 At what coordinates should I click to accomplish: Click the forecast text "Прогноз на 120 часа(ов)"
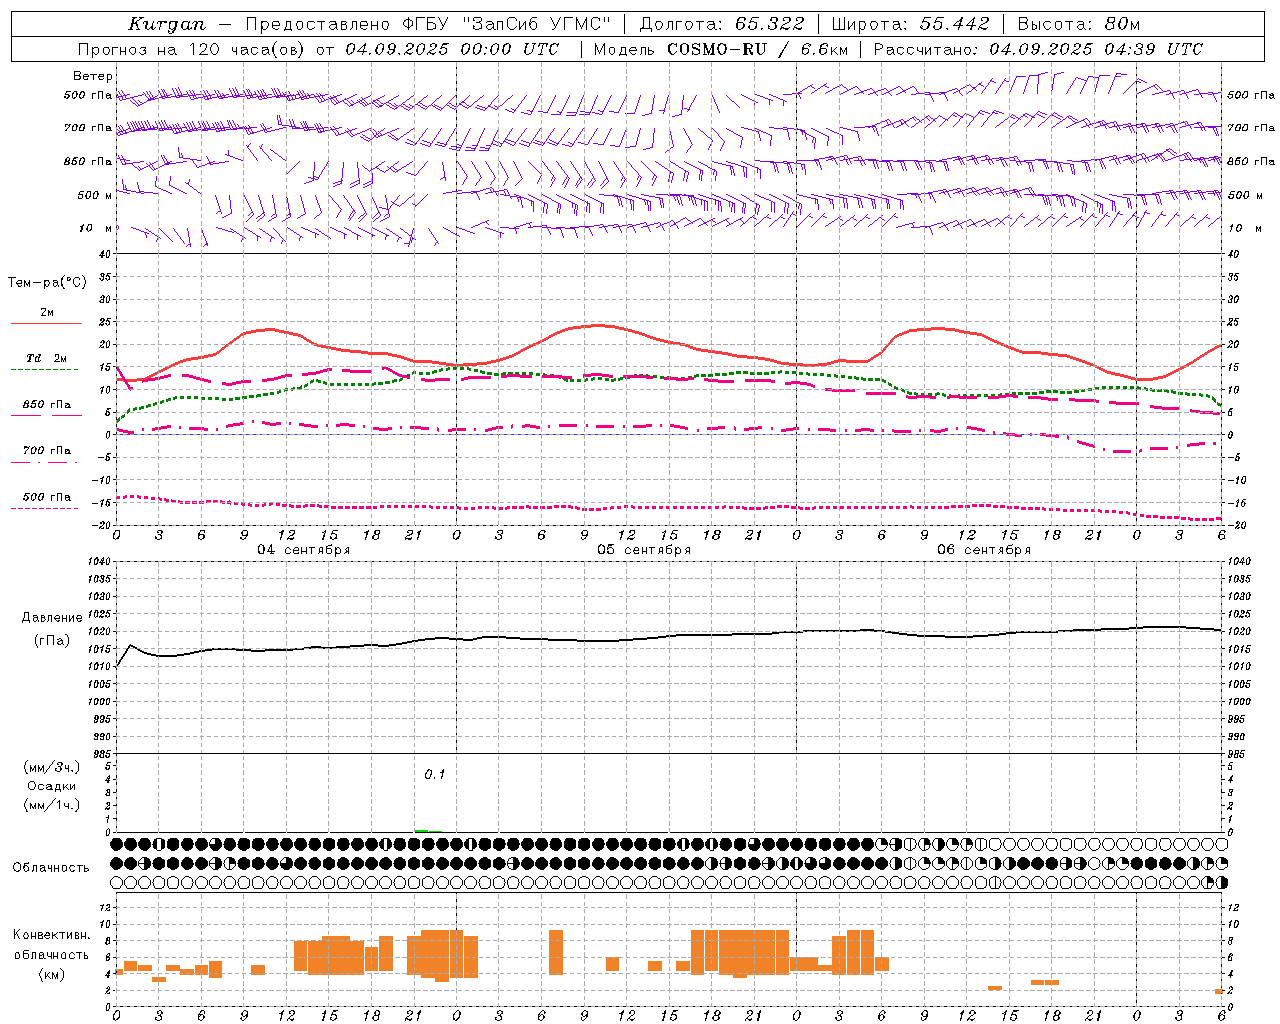coord(192,49)
